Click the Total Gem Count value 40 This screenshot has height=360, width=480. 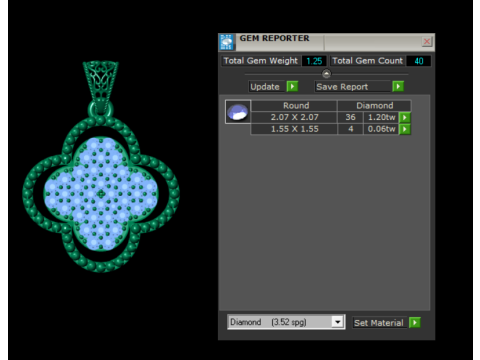point(419,61)
